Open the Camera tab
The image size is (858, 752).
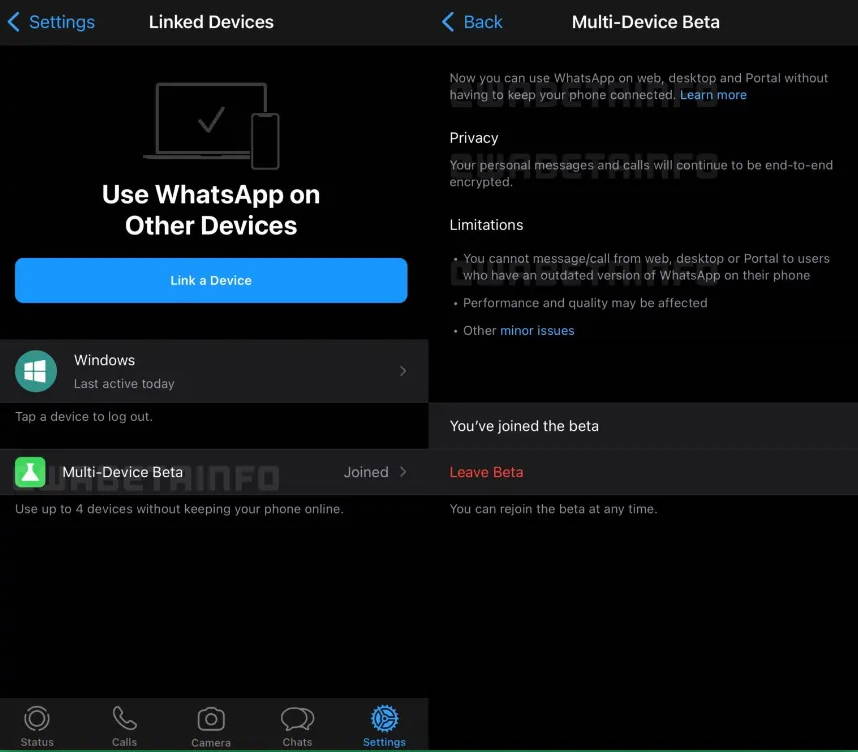coord(211,720)
